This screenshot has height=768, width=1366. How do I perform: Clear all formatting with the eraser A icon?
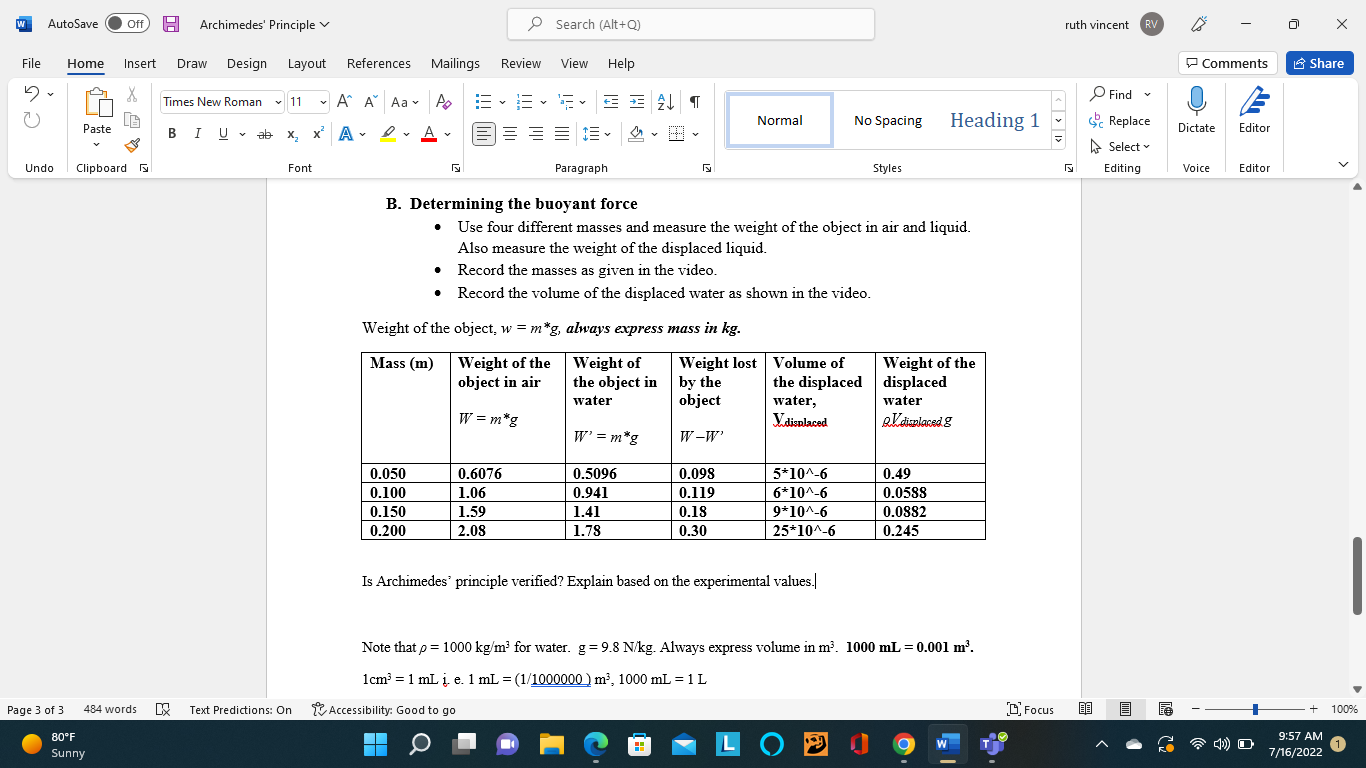pos(445,102)
